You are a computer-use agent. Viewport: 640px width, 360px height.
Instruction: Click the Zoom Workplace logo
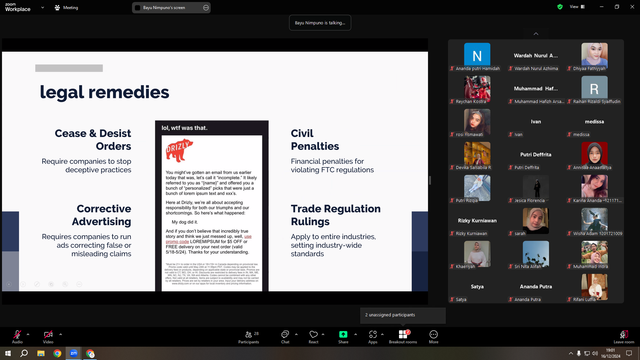pos(18,7)
